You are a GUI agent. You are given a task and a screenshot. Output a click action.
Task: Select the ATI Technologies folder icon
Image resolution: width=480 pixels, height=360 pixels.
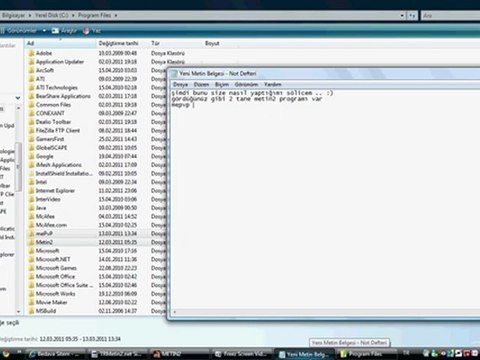click(x=31, y=87)
